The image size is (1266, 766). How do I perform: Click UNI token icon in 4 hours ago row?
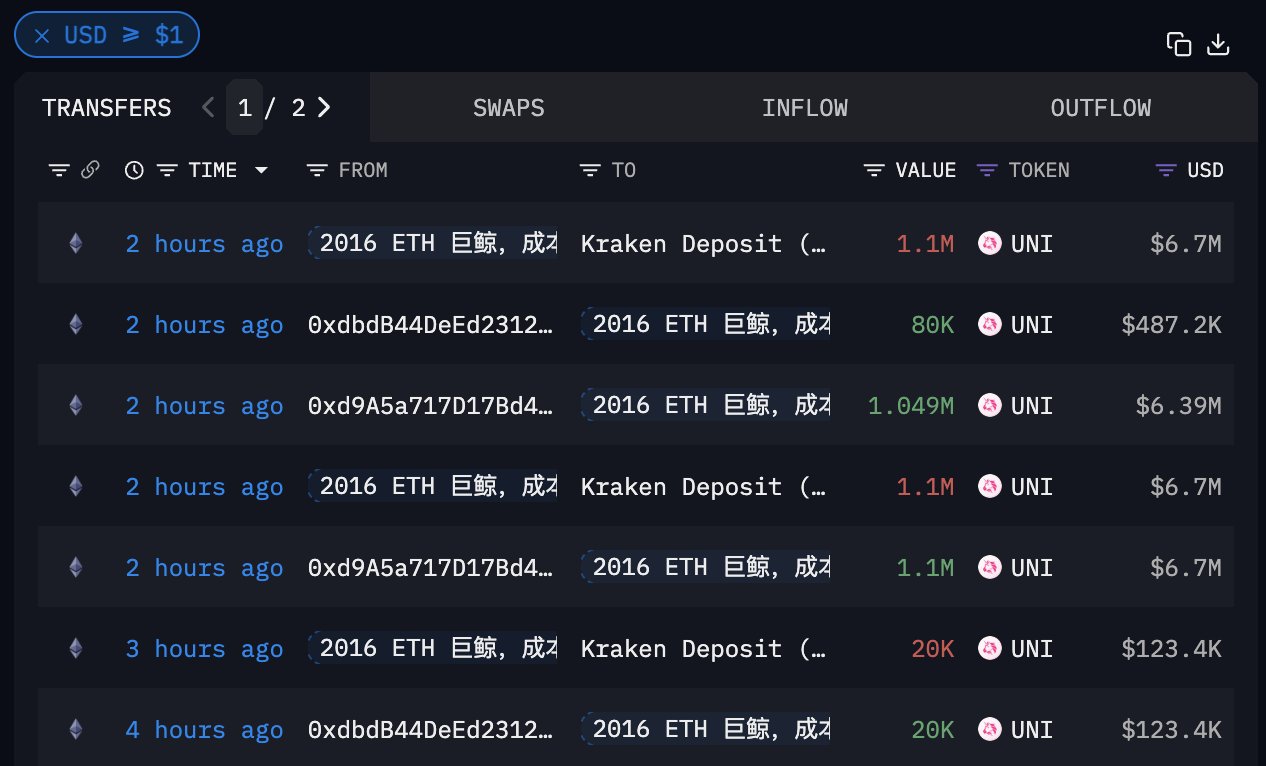[x=989, y=729]
